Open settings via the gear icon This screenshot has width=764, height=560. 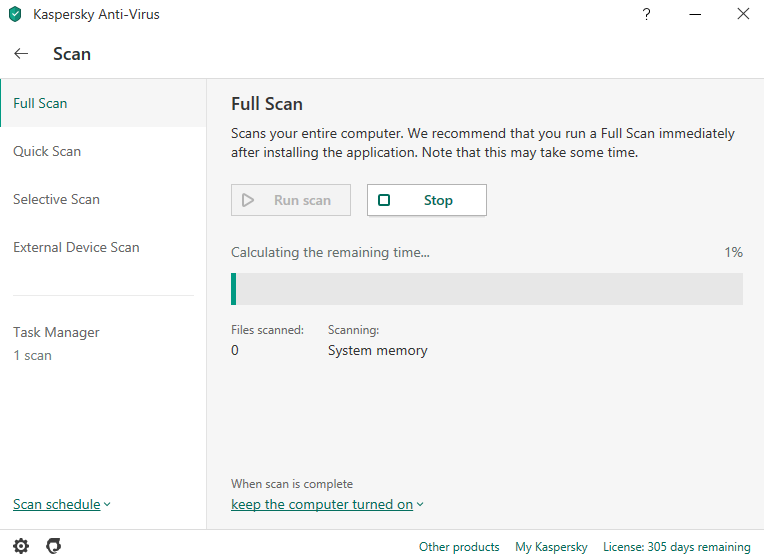coord(21,546)
